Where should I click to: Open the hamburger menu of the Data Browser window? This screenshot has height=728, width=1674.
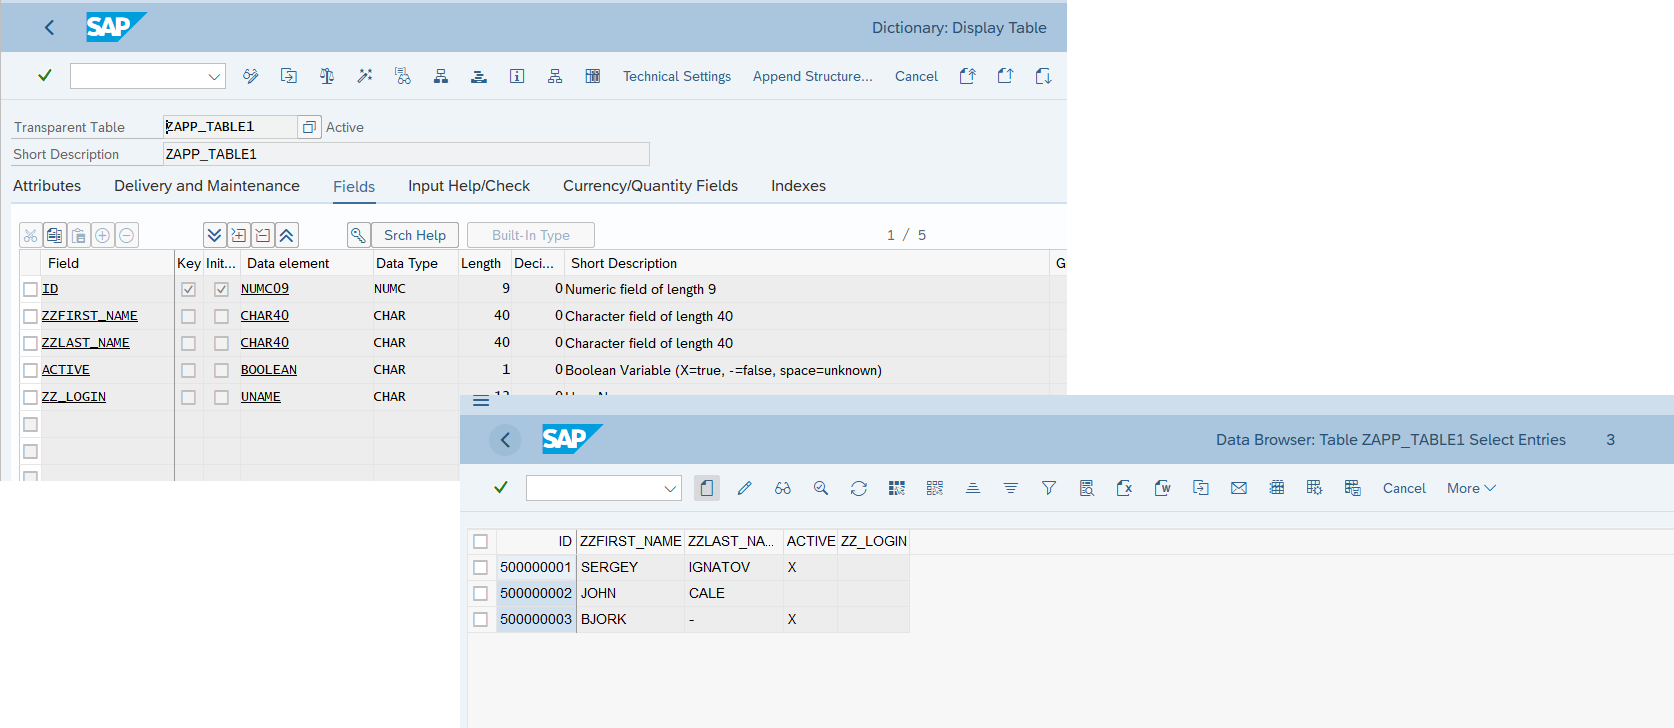pos(481,401)
